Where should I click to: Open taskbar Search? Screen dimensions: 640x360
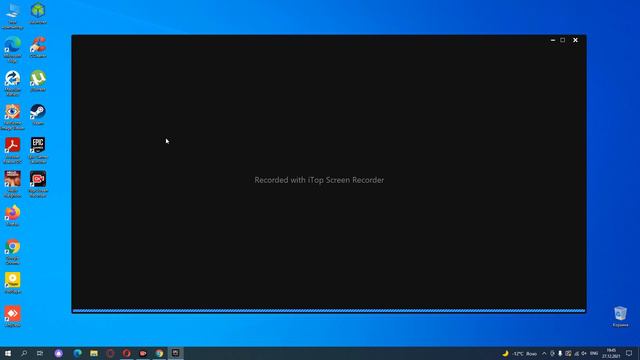coord(24,353)
